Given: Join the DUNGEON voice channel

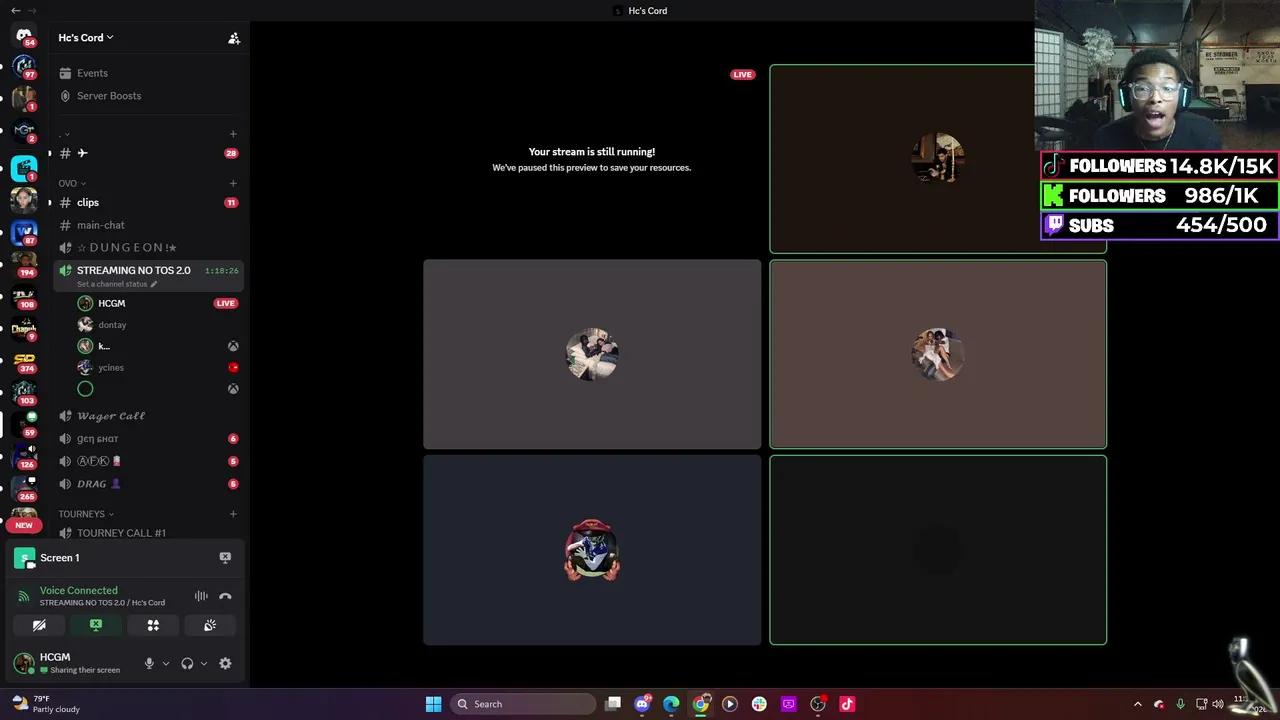Looking at the screenshot, I should pyautogui.click(x=148, y=247).
